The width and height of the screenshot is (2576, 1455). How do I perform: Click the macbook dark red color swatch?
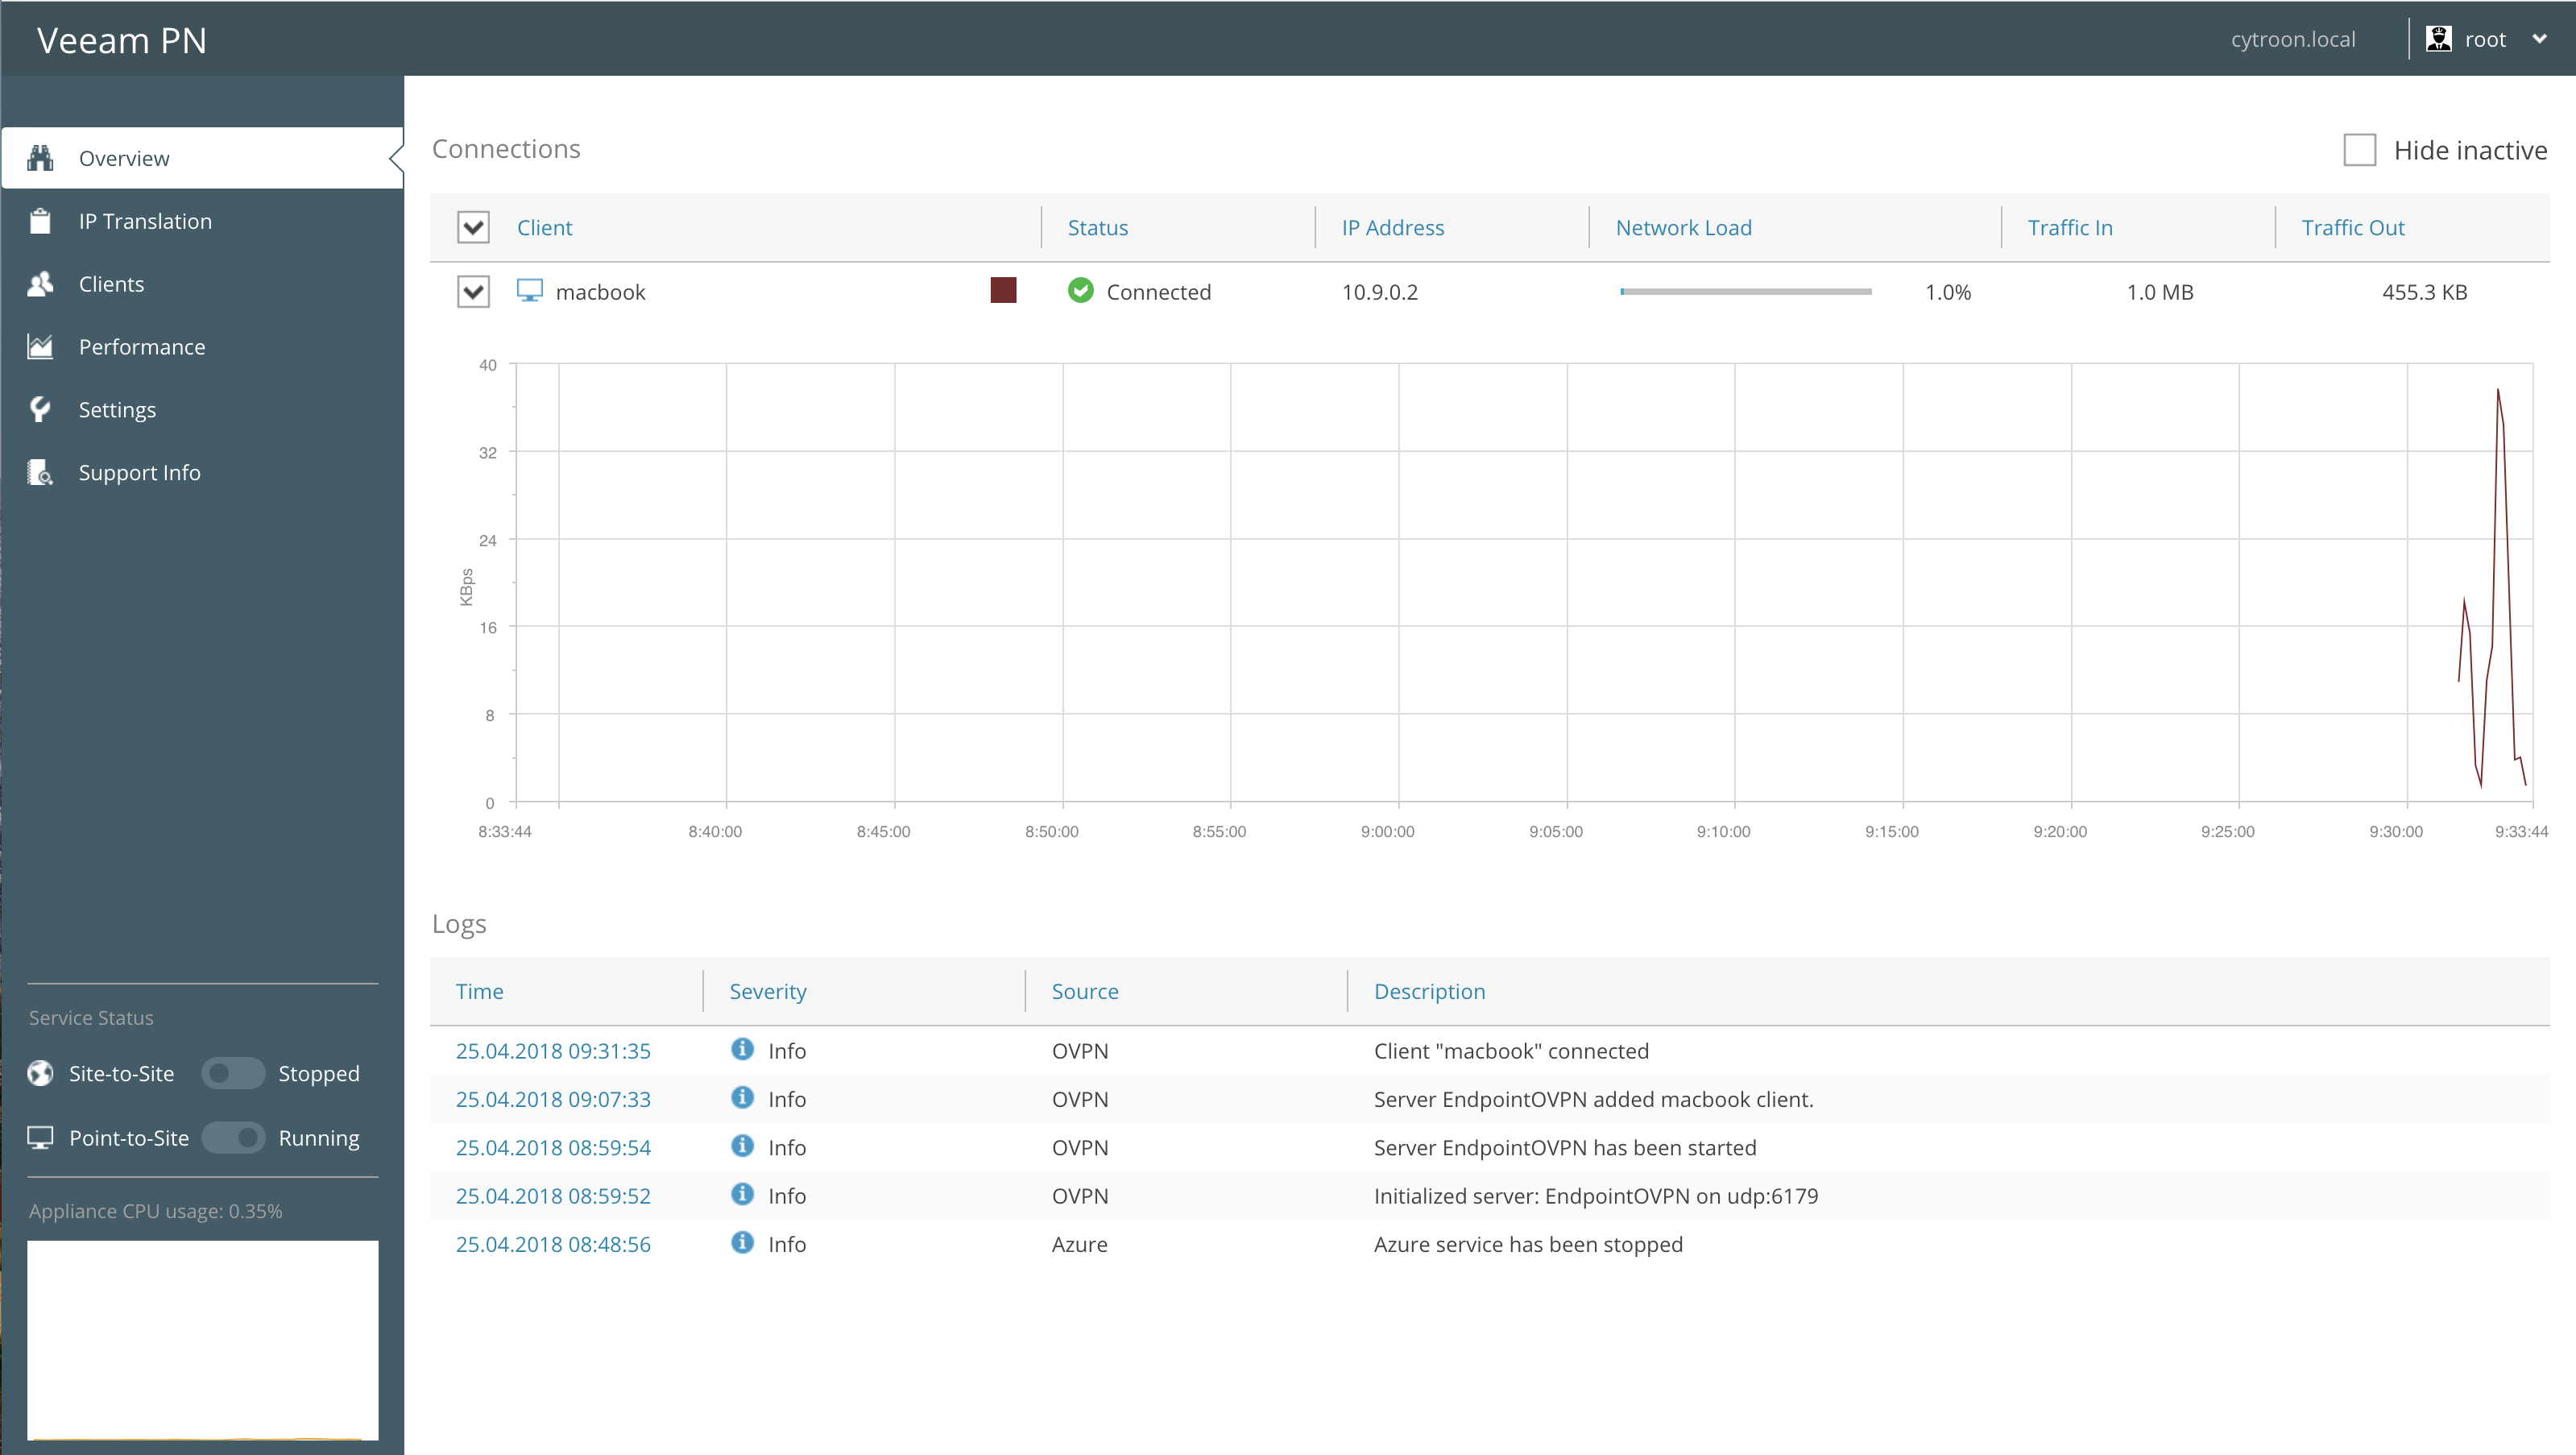click(x=1003, y=290)
